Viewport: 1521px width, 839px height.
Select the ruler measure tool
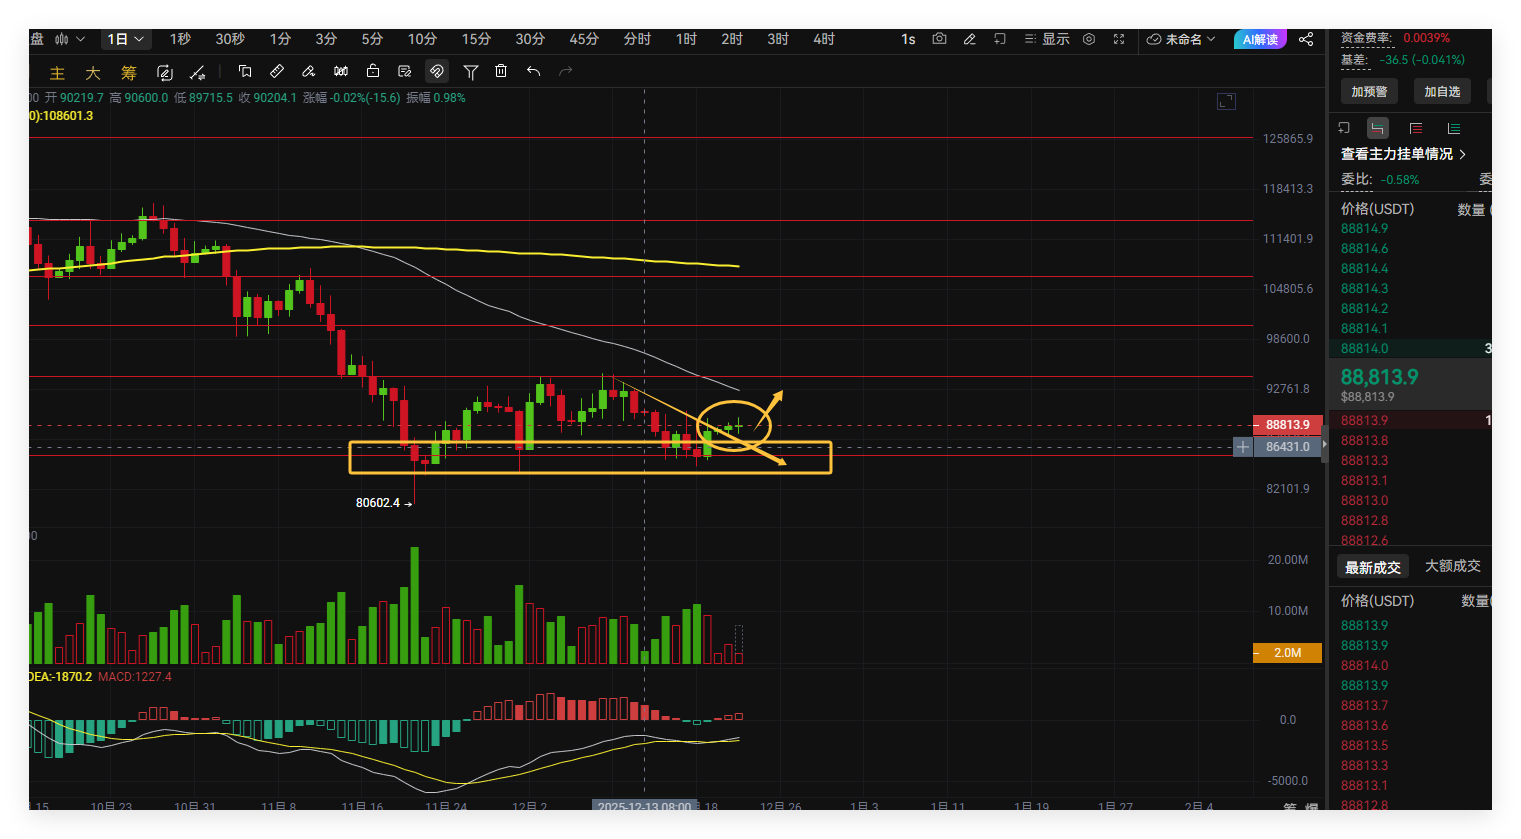[277, 71]
